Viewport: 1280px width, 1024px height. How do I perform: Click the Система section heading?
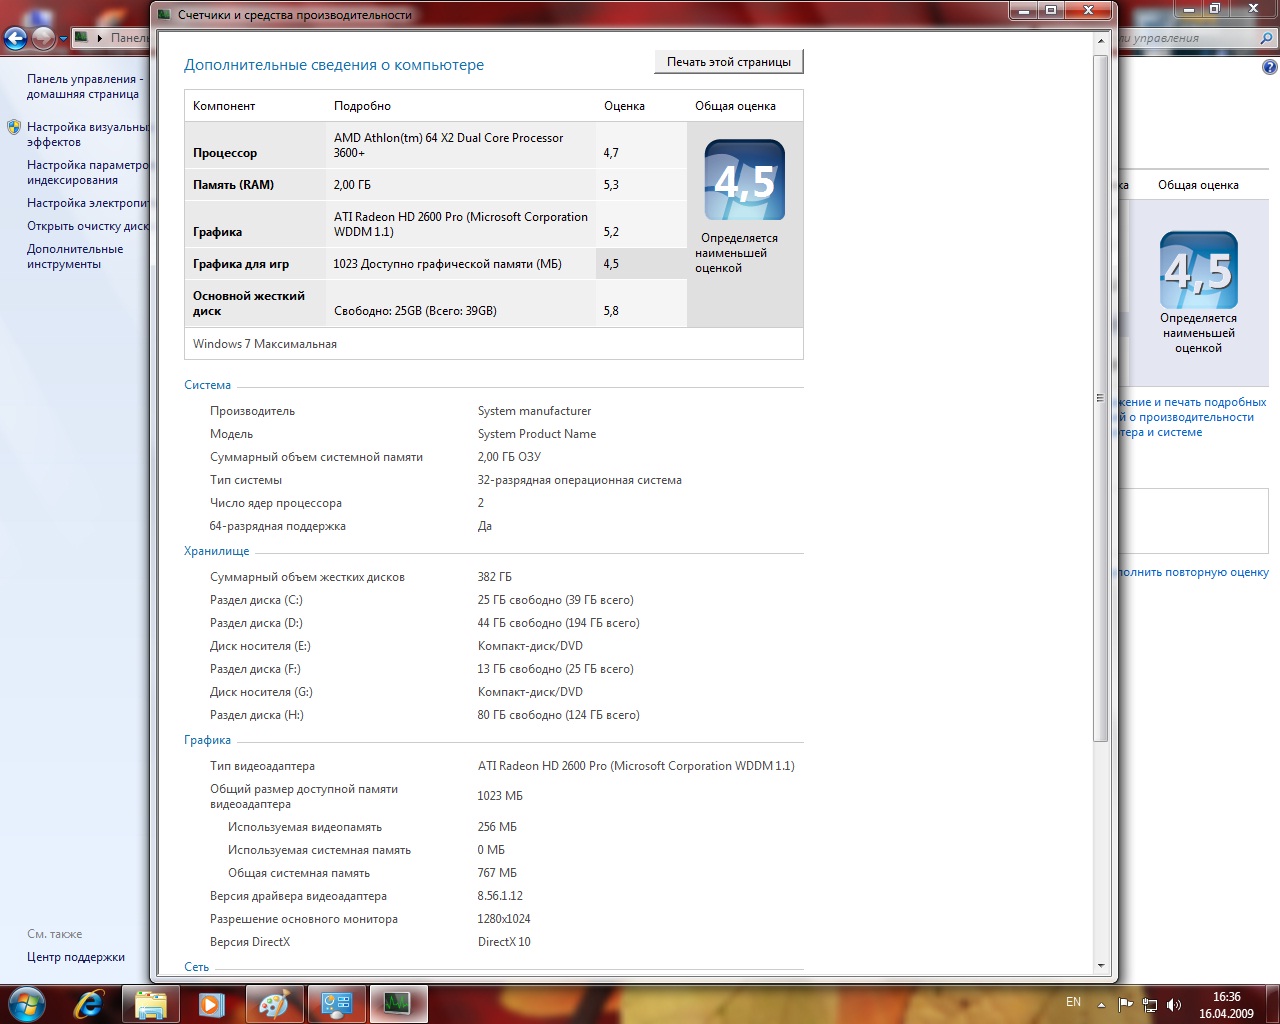(x=207, y=385)
